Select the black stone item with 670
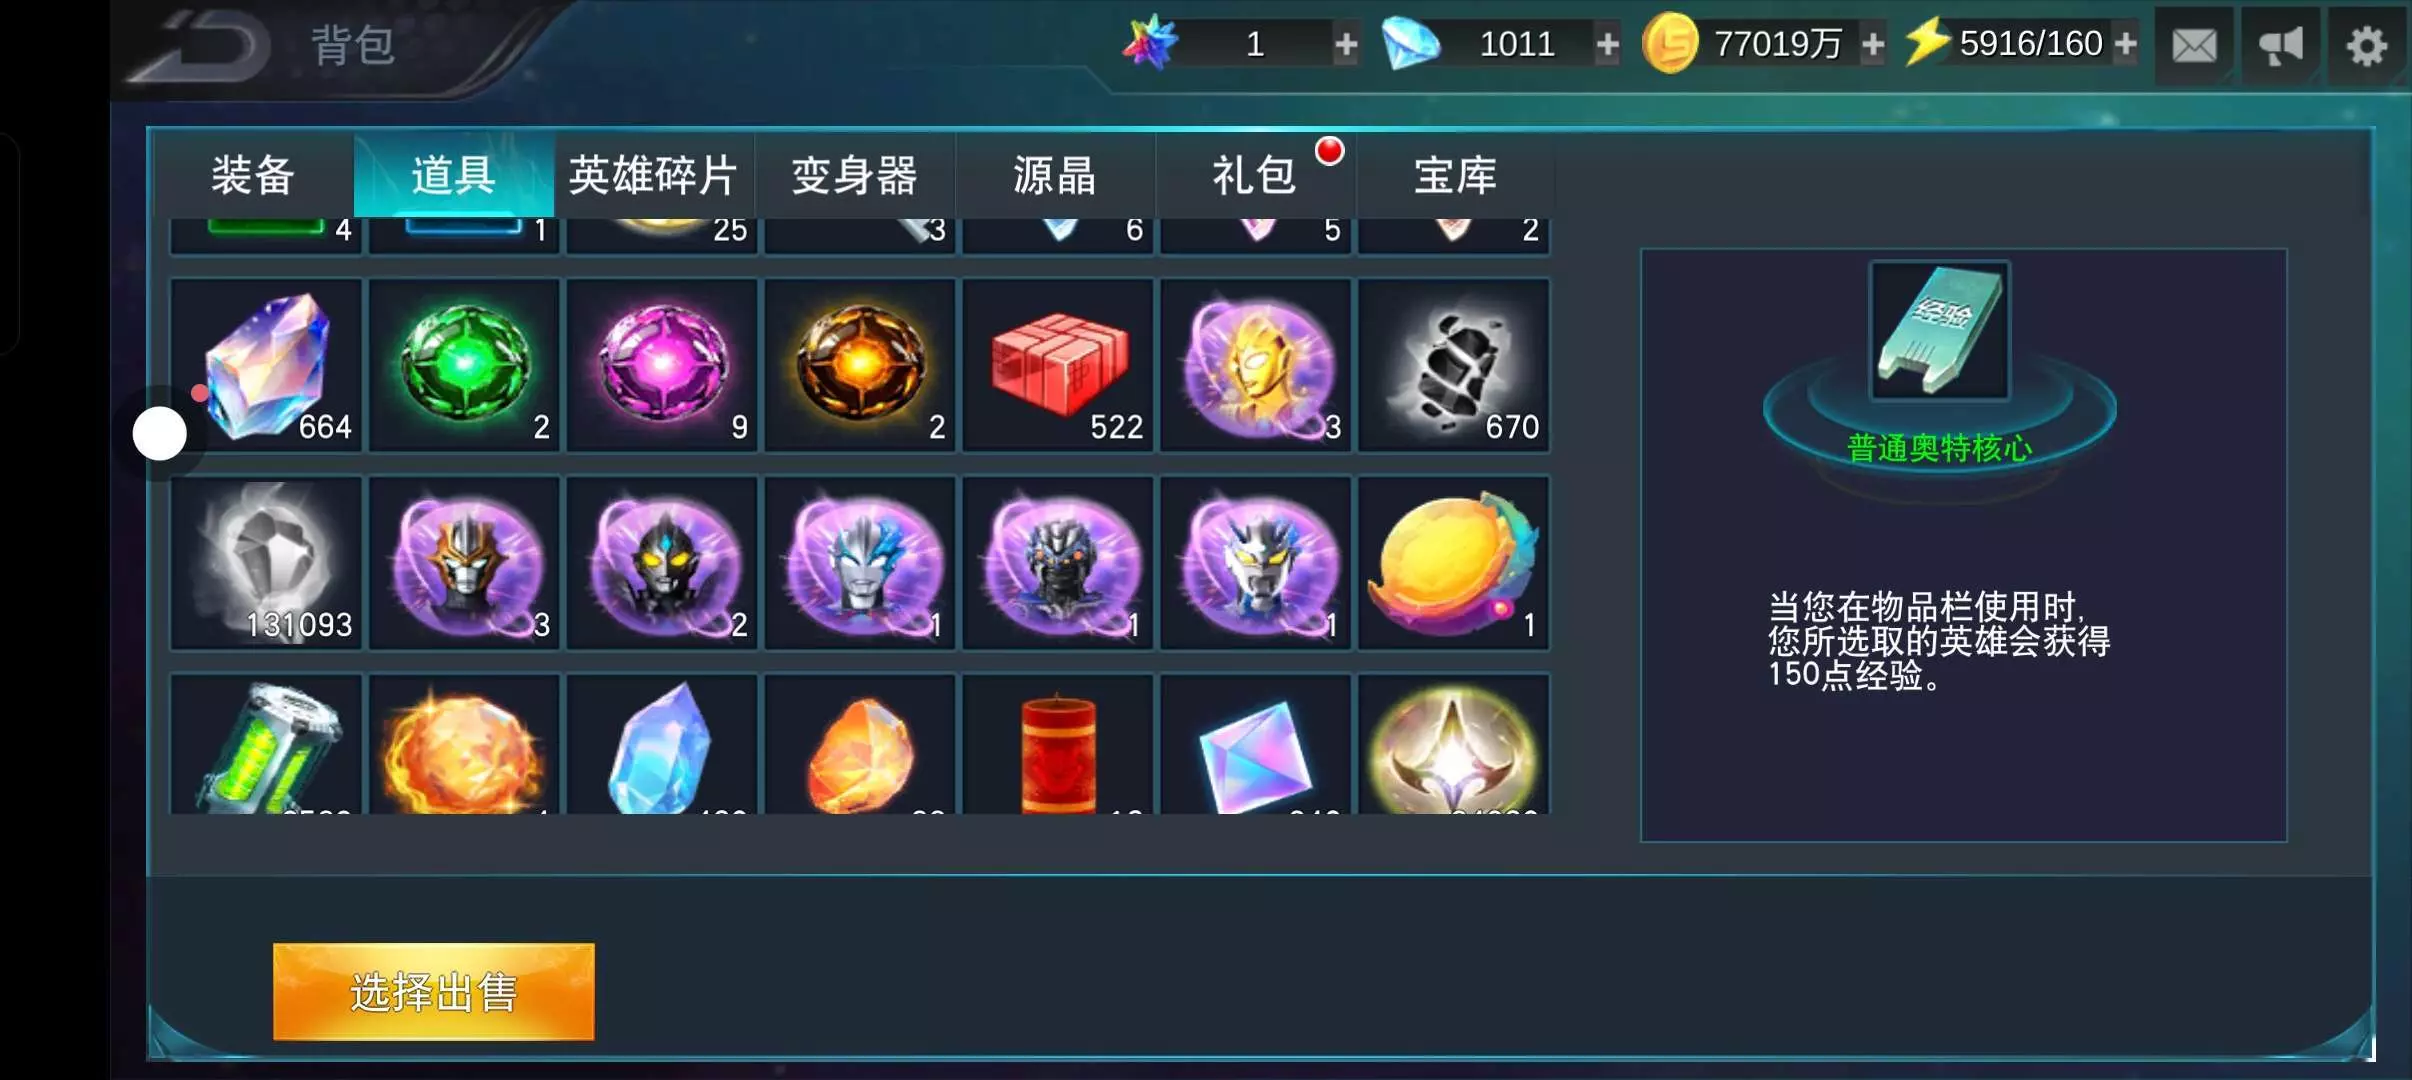The width and height of the screenshot is (2412, 1080). coord(1453,365)
